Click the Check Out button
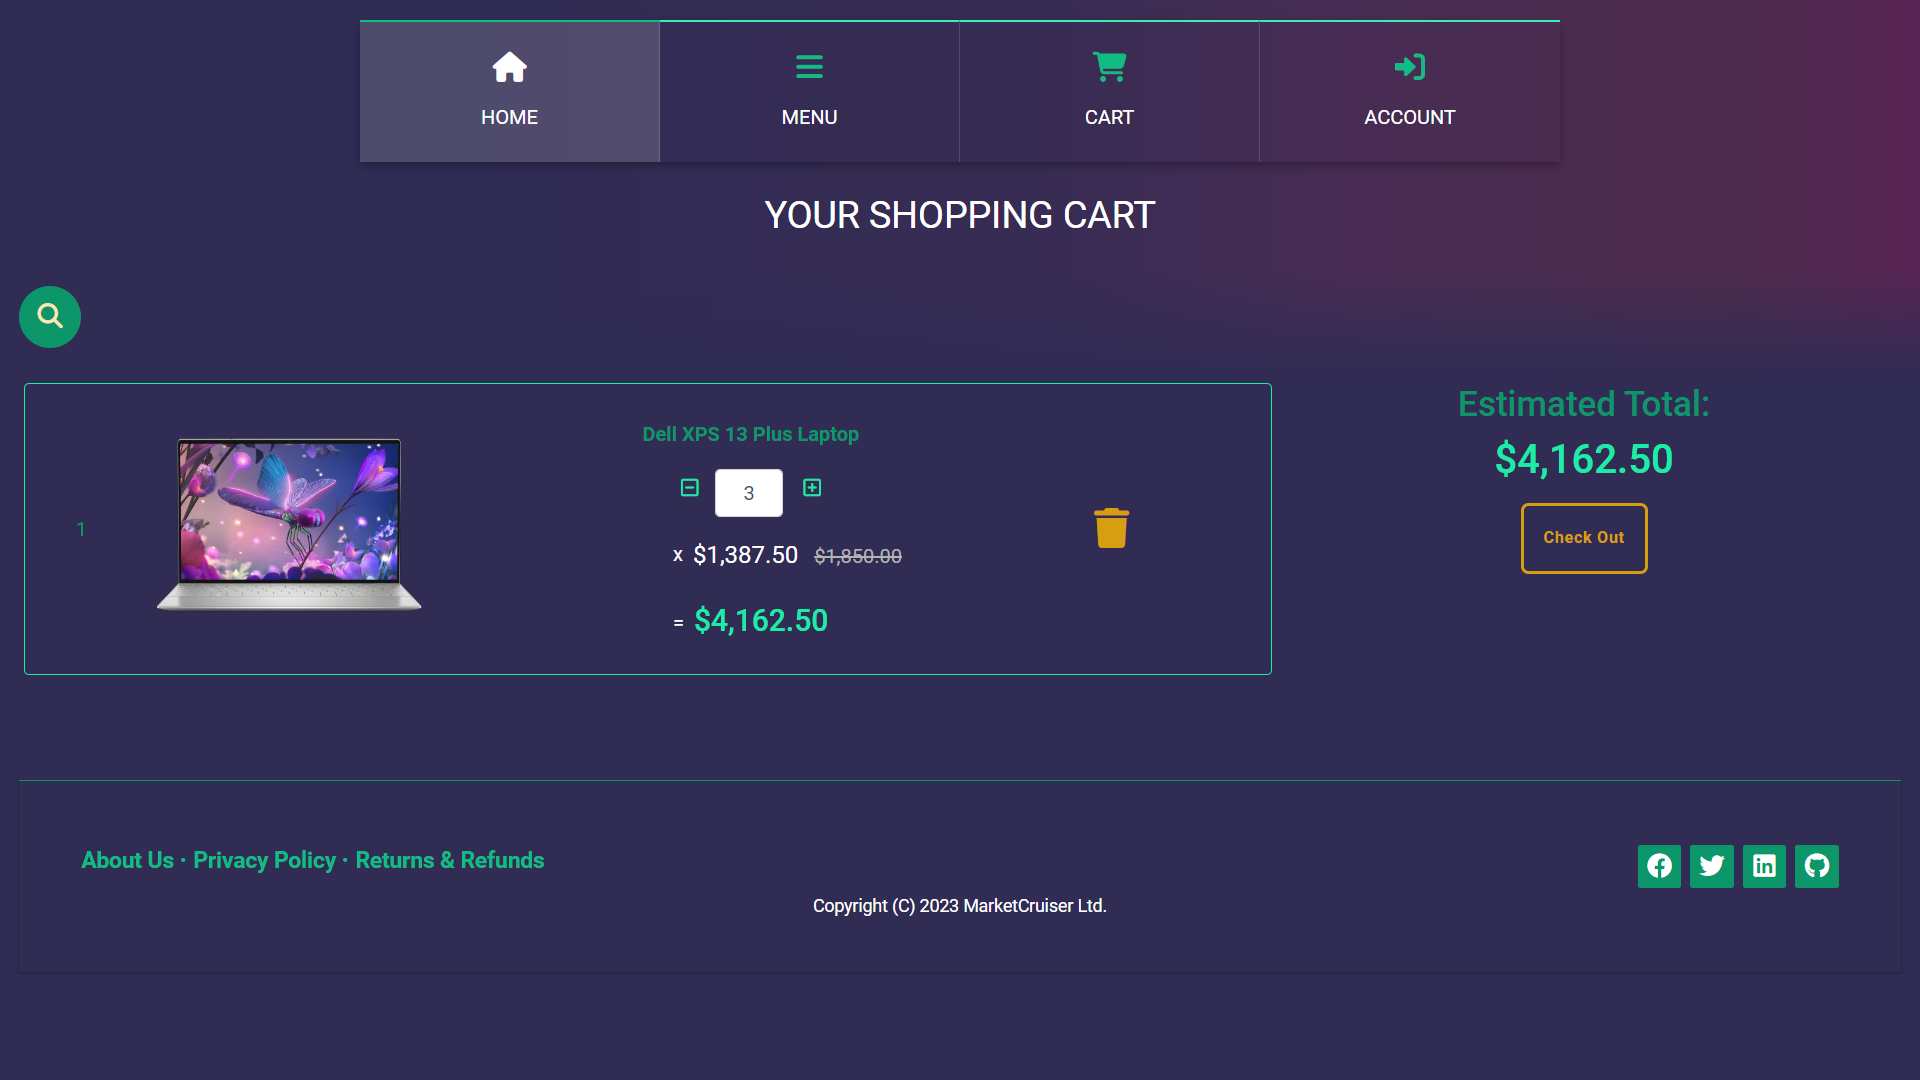1920x1080 pixels. (x=1583, y=538)
